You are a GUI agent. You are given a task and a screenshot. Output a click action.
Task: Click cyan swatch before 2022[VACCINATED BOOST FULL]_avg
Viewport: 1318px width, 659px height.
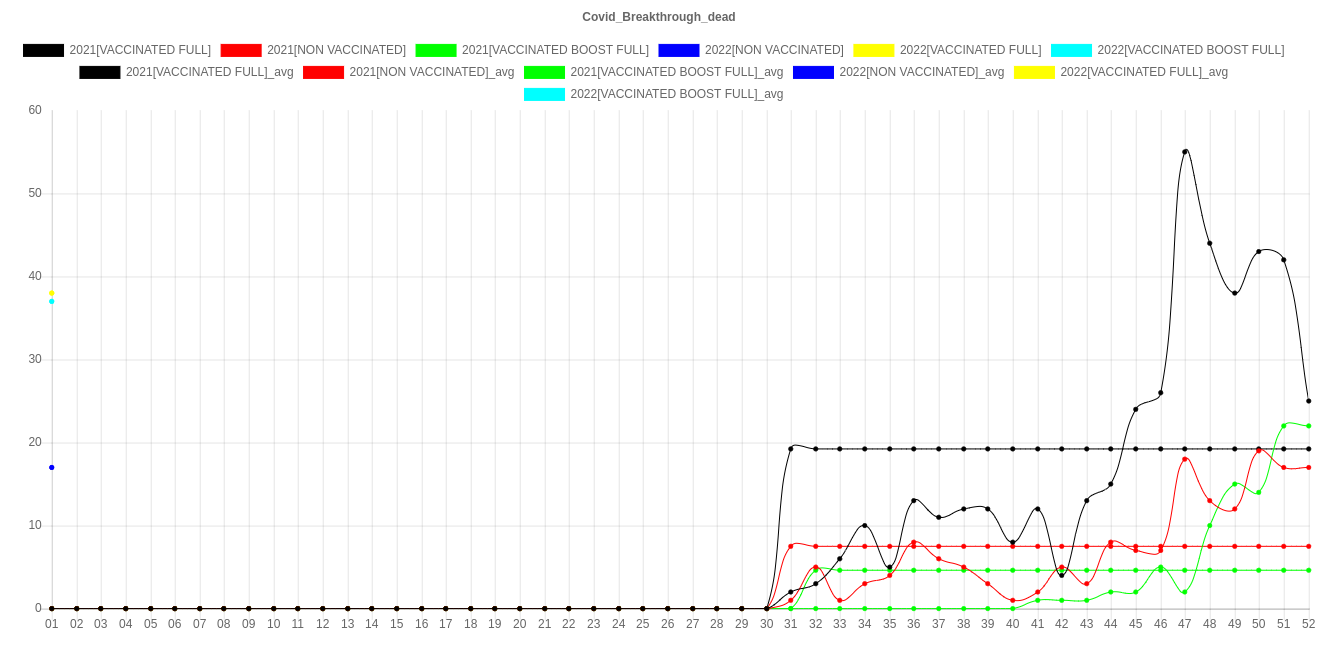[544, 94]
